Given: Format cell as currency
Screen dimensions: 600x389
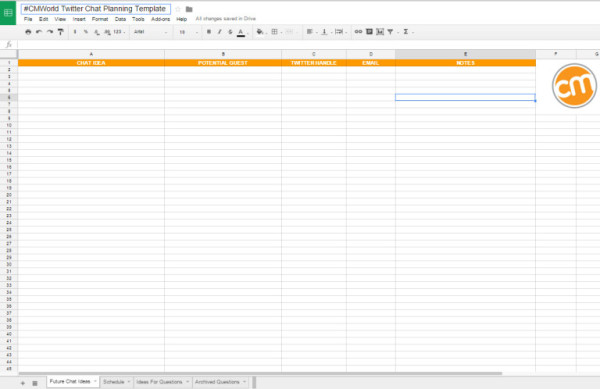Looking at the screenshot, I should click(x=75, y=32).
